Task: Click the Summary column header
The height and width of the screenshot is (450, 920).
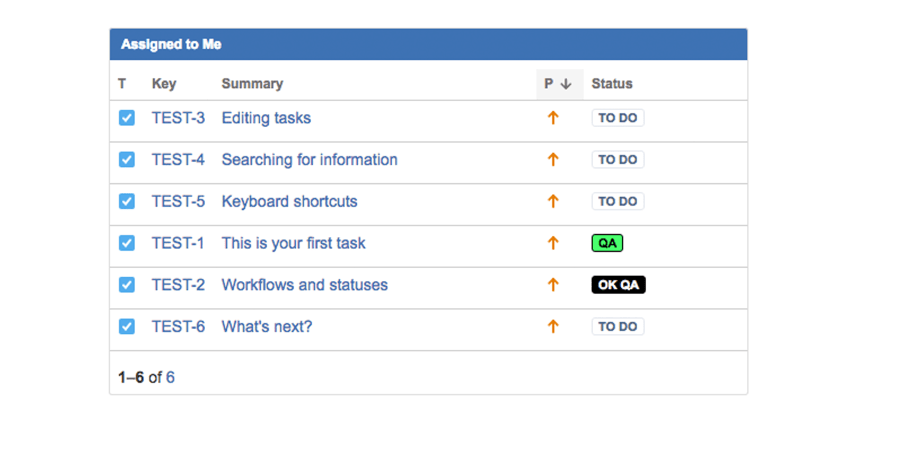Action: tap(252, 84)
